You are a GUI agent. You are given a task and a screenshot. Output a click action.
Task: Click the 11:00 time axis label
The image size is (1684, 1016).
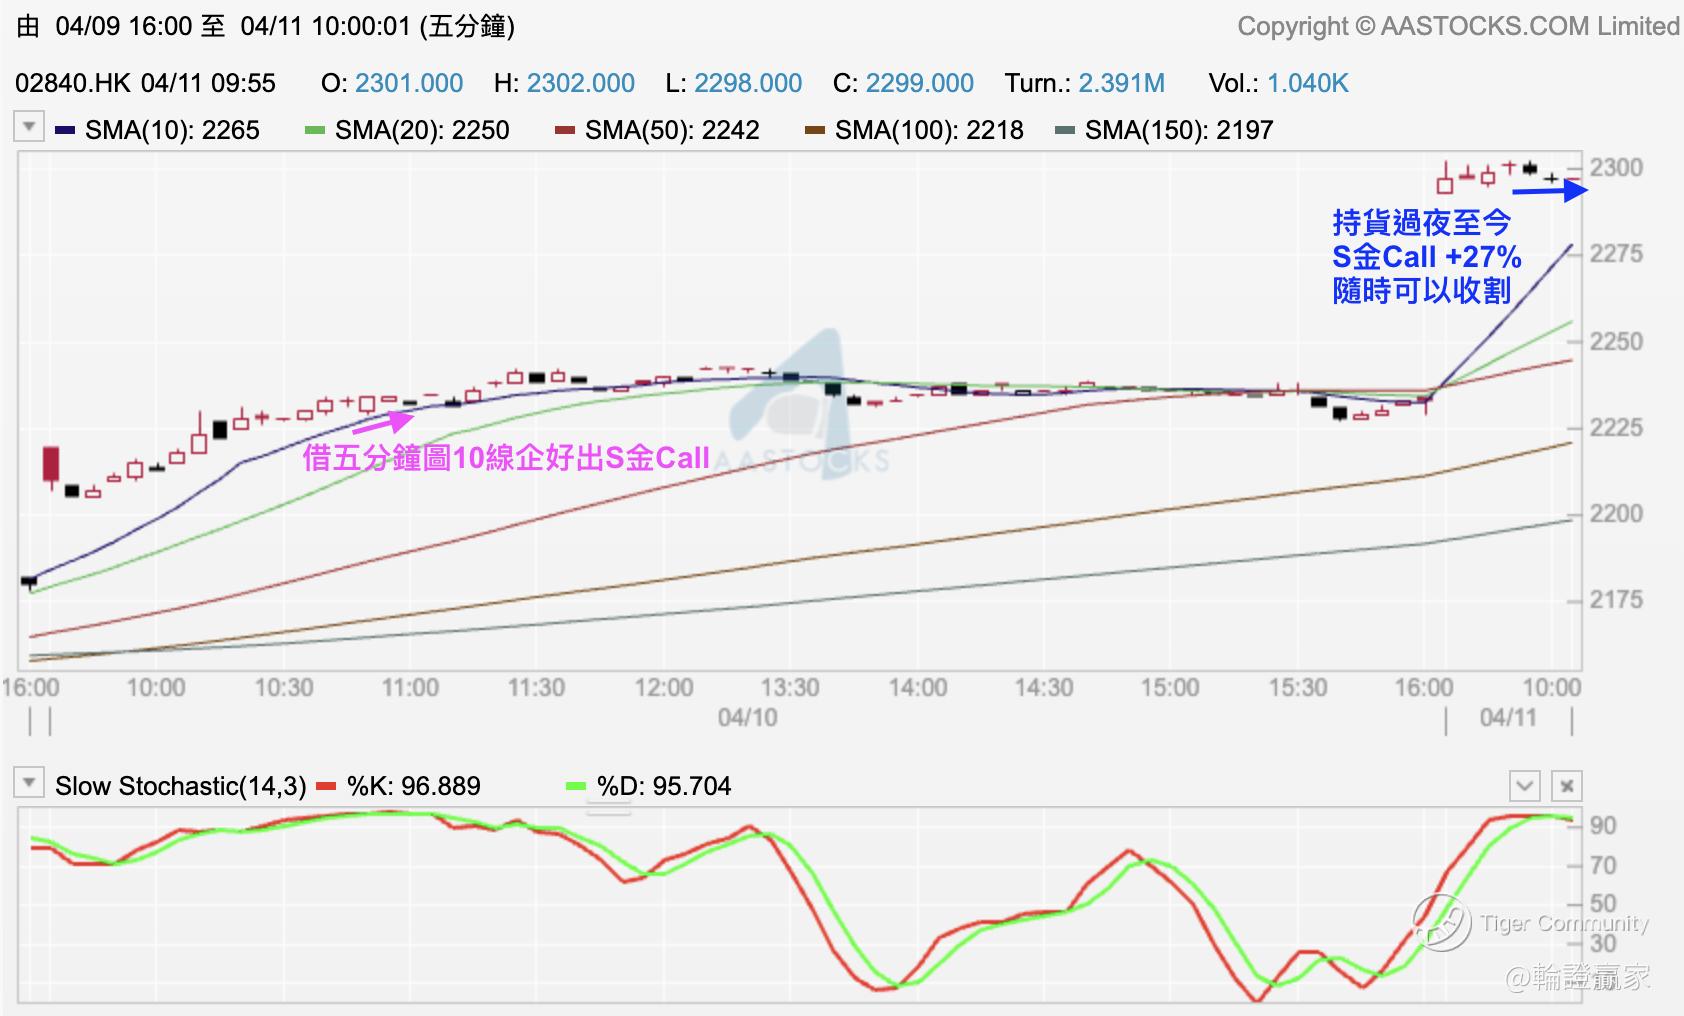tap(410, 688)
